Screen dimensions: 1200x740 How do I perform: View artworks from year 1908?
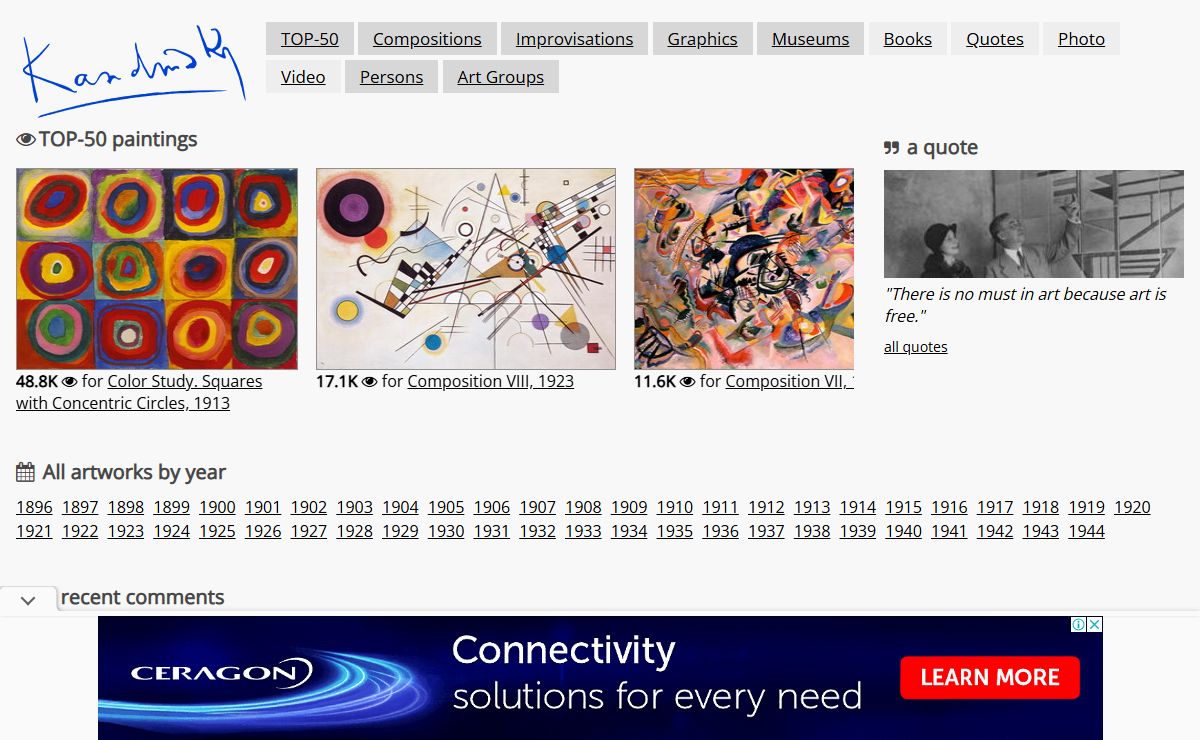pyautogui.click(x=583, y=507)
